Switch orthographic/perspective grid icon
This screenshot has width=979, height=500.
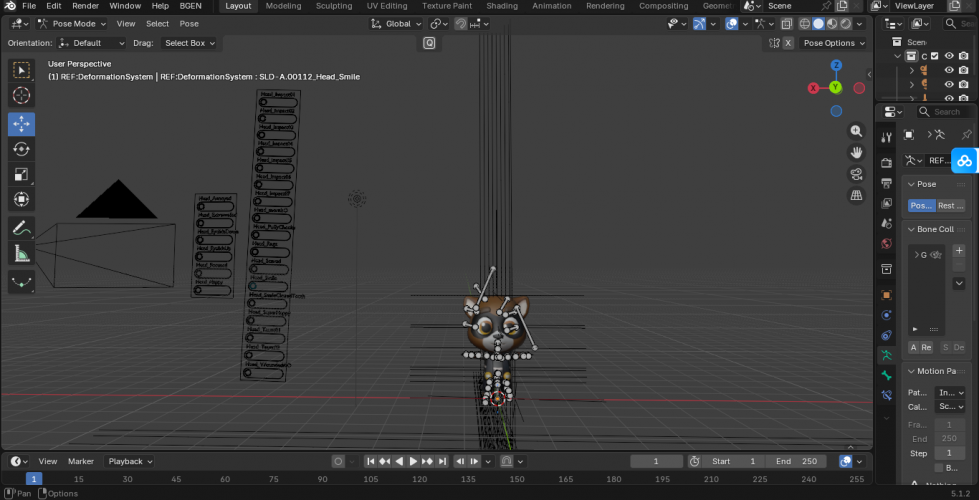(856, 195)
